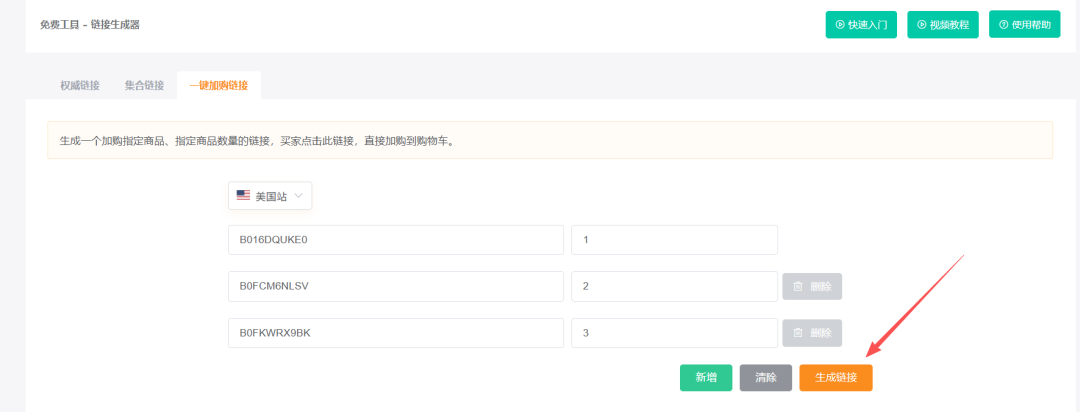
Task: Click the US flag icon in site selector
Action: 243,195
